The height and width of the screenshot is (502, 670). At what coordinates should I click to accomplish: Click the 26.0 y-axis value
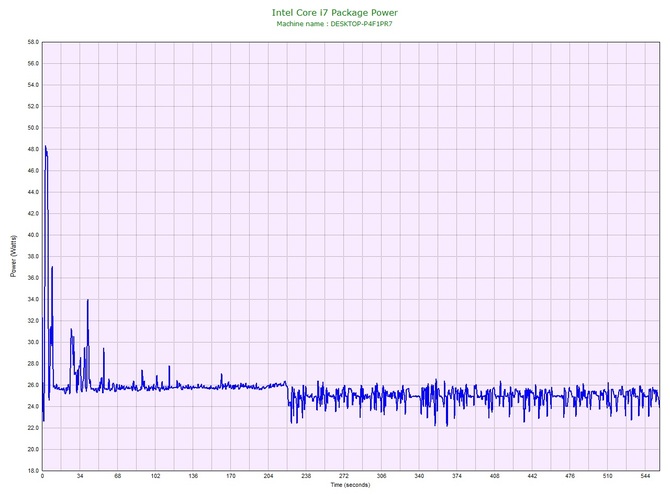click(33, 385)
